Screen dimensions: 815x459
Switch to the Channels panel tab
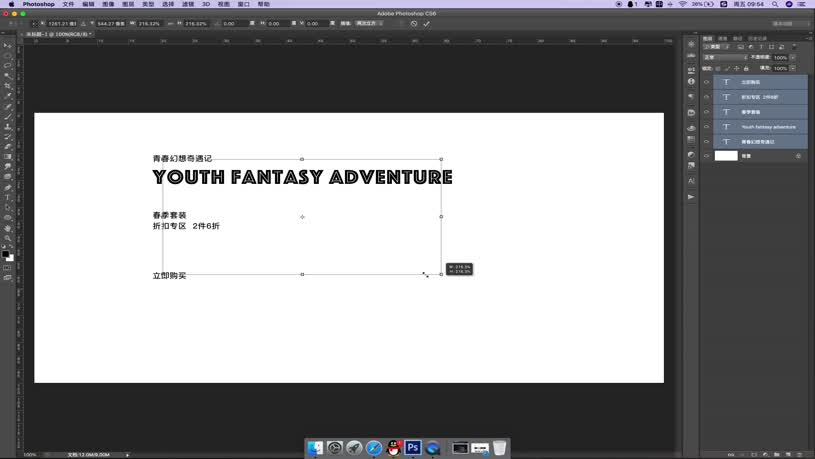722,38
